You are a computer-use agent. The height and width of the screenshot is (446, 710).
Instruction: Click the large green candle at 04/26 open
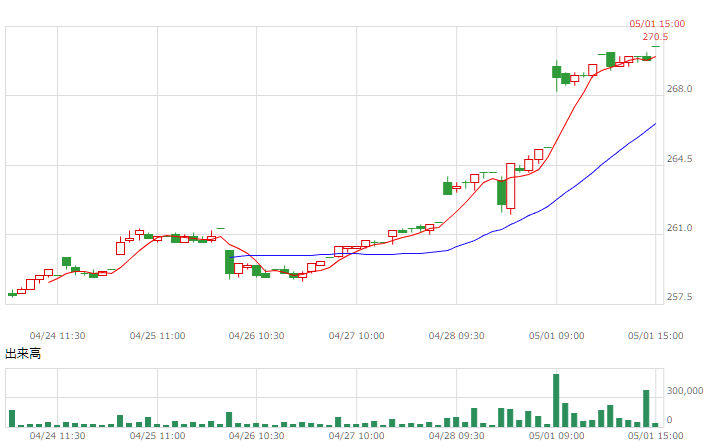(x=230, y=262)
